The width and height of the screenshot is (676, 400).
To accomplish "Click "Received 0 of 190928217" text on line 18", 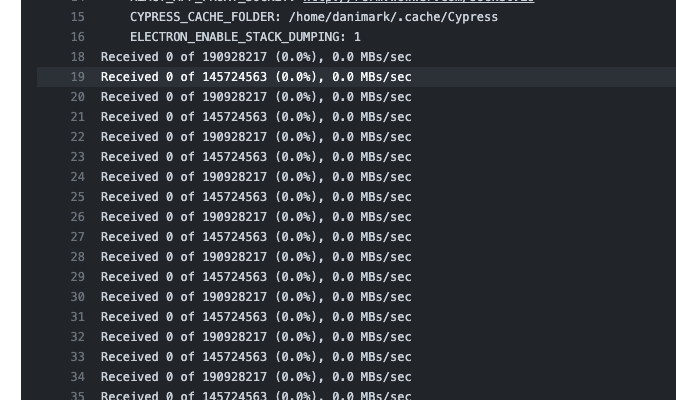I will pos(184,57).
